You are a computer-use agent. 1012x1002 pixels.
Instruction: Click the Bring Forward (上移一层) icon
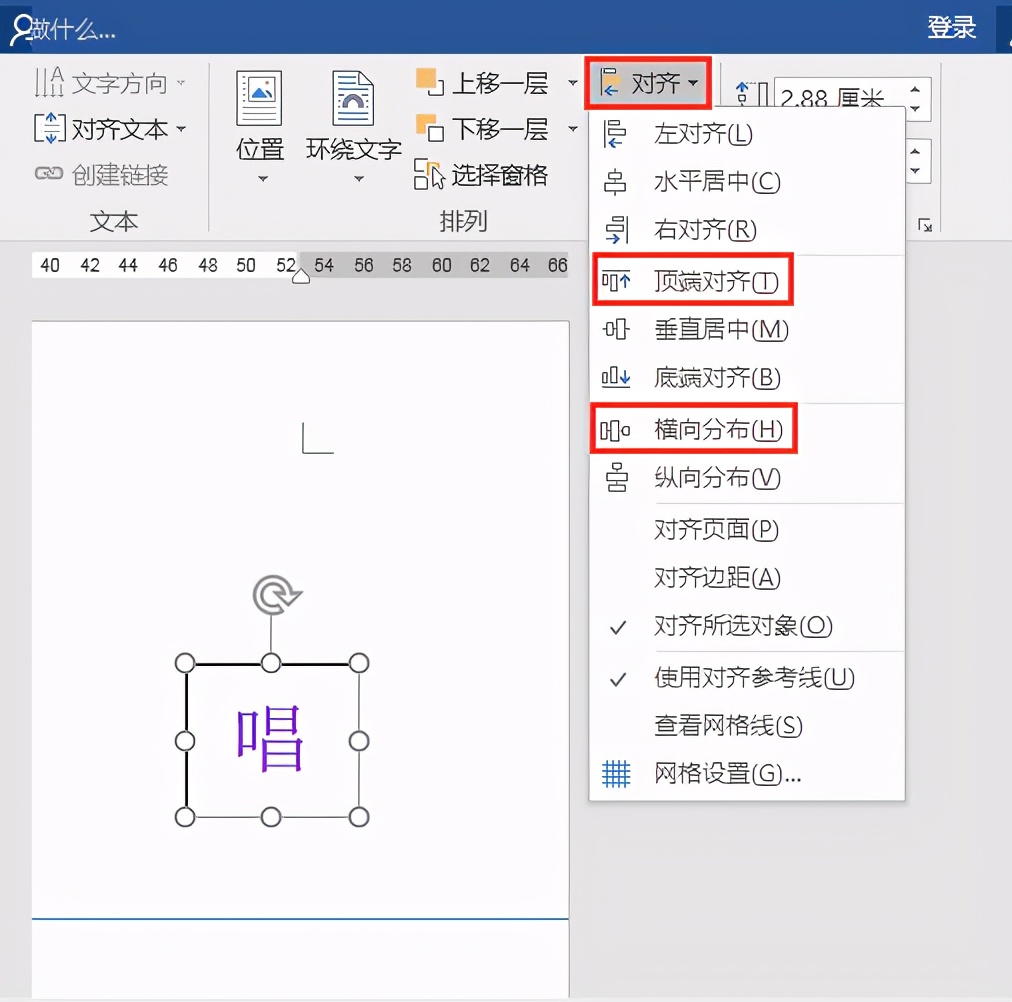(430, 83)
